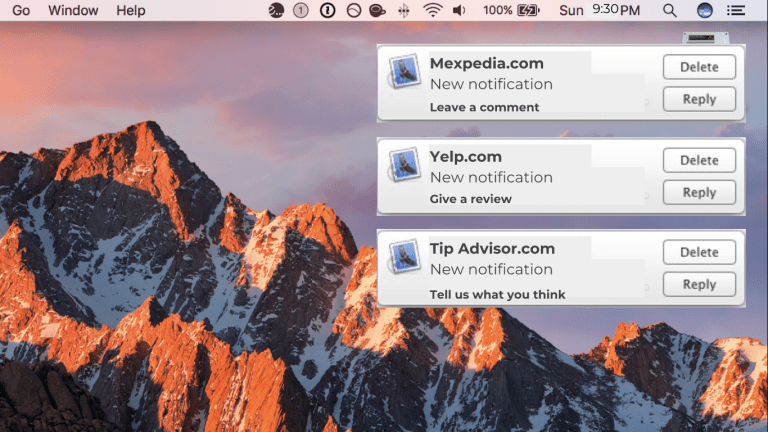Click the Mexpedia.com notification title

click(486, 63)
